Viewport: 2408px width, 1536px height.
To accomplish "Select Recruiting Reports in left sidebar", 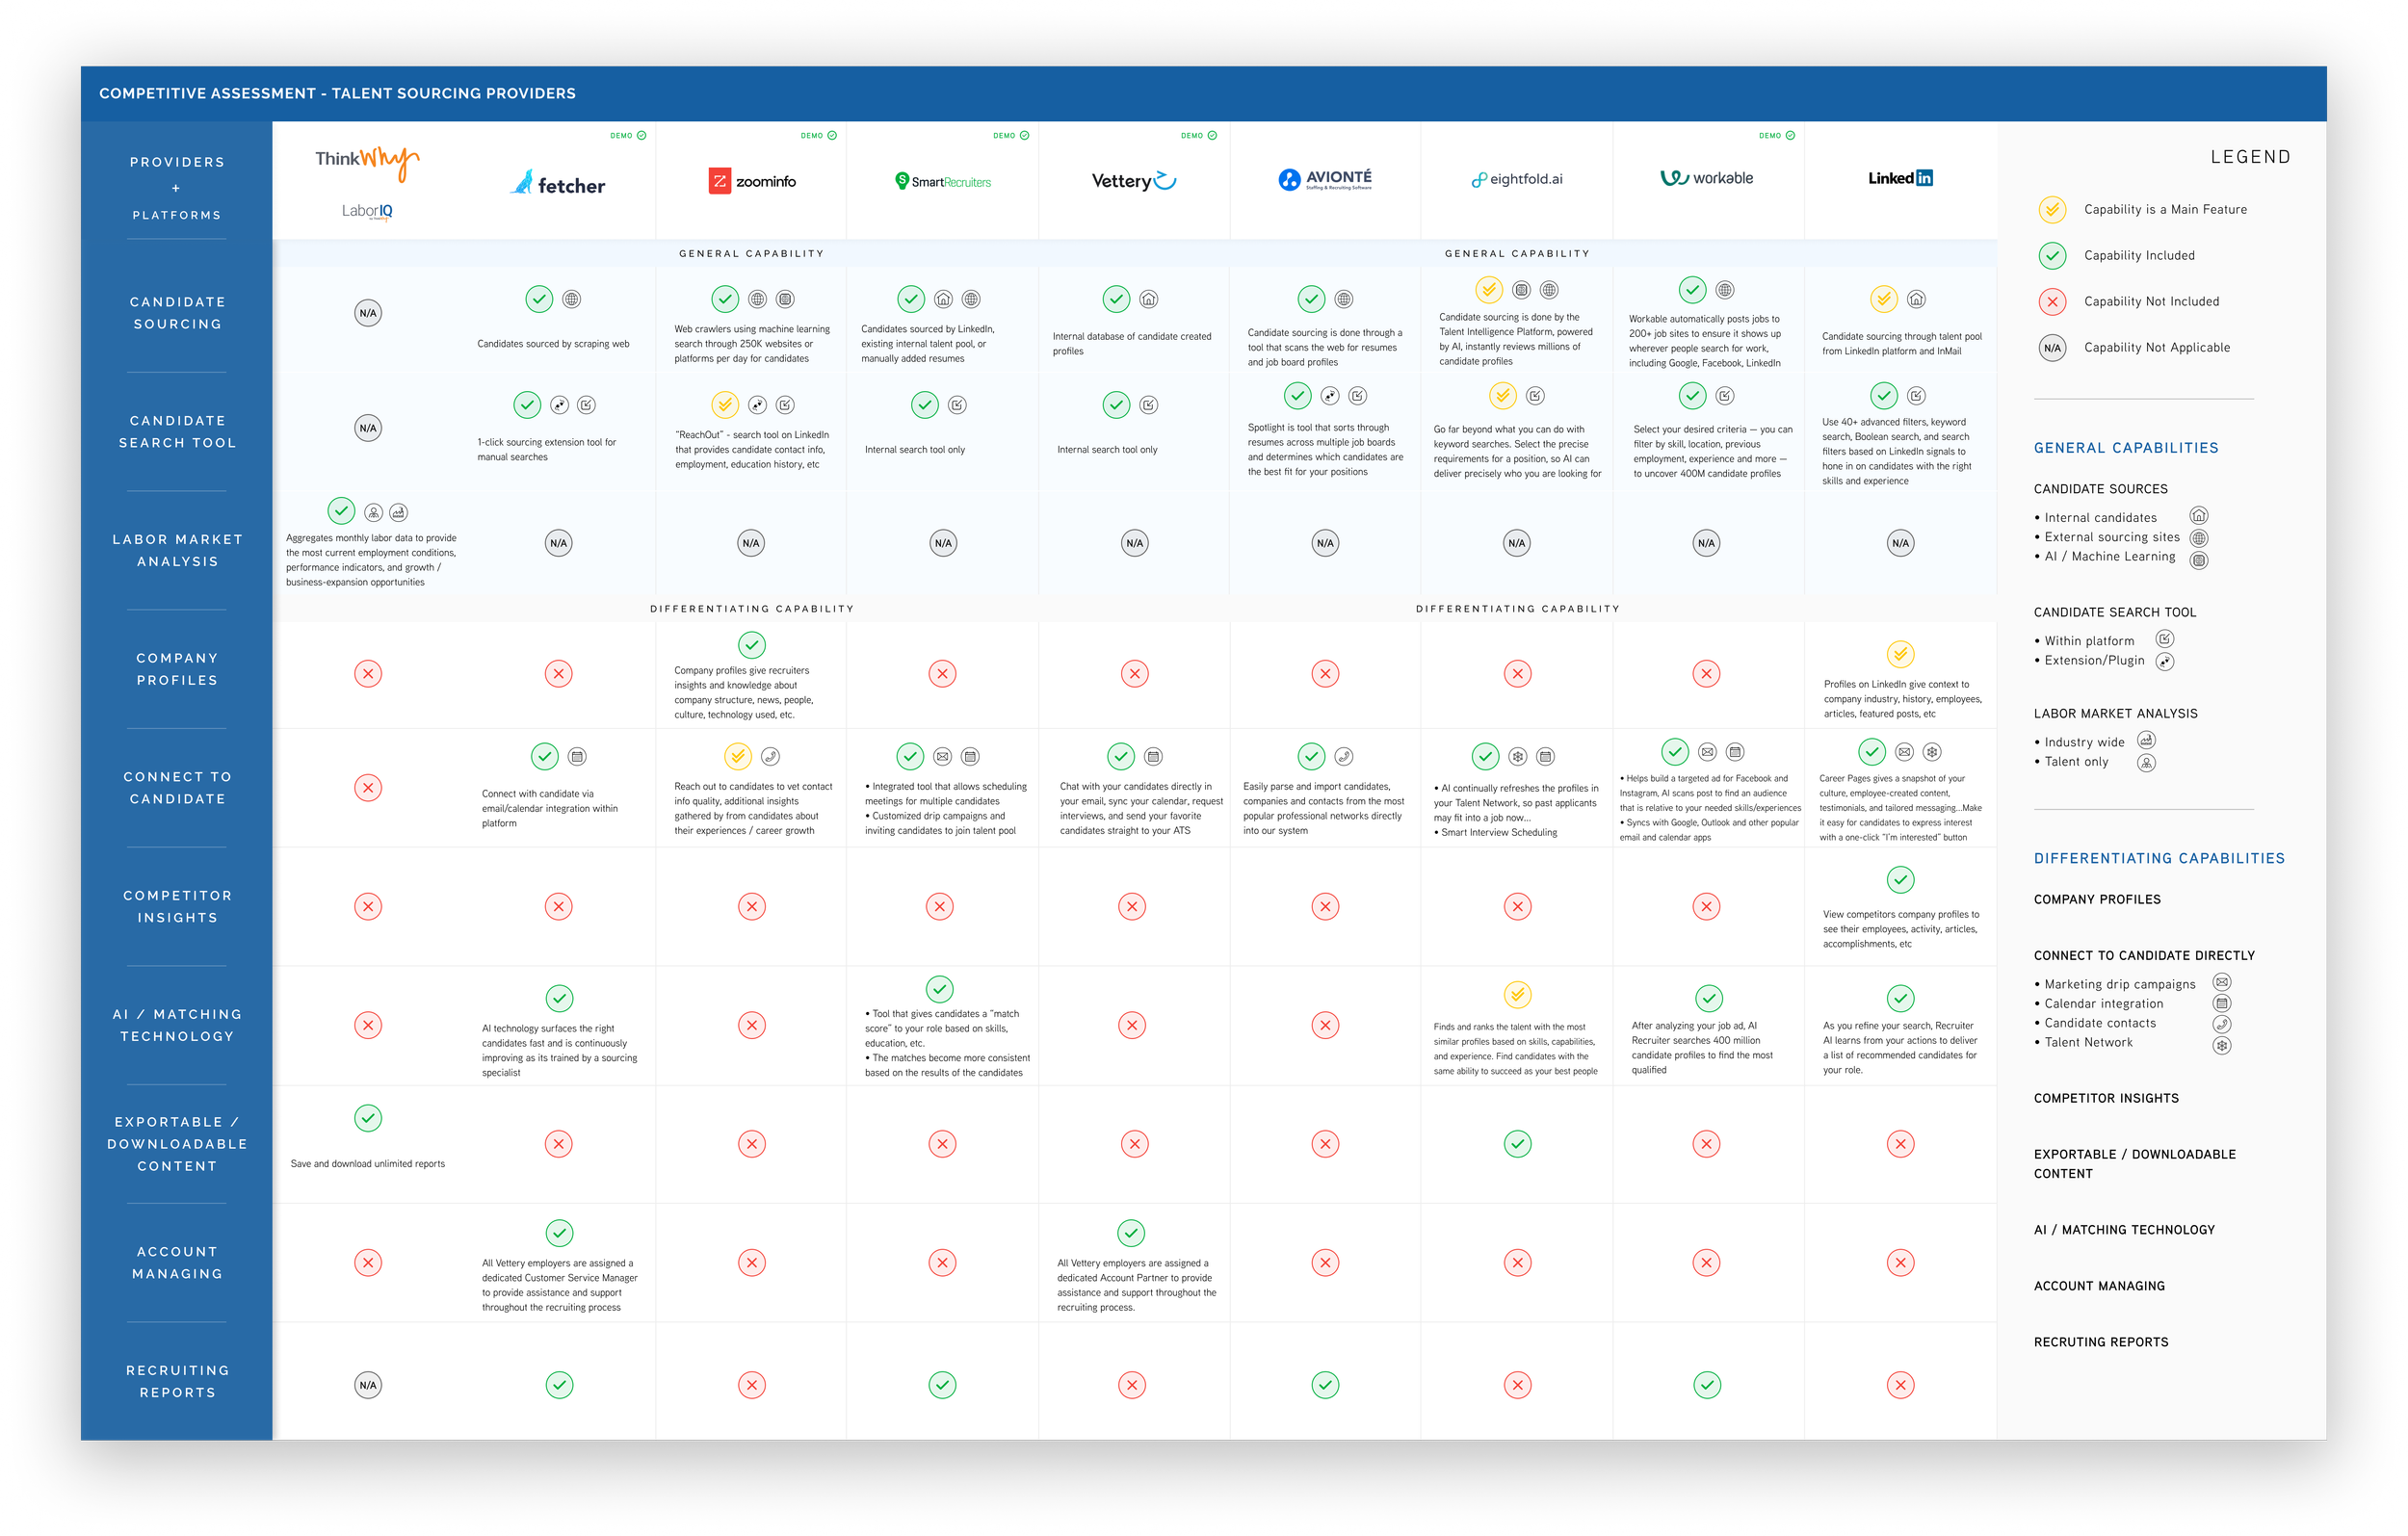I will pos(177,1380).
